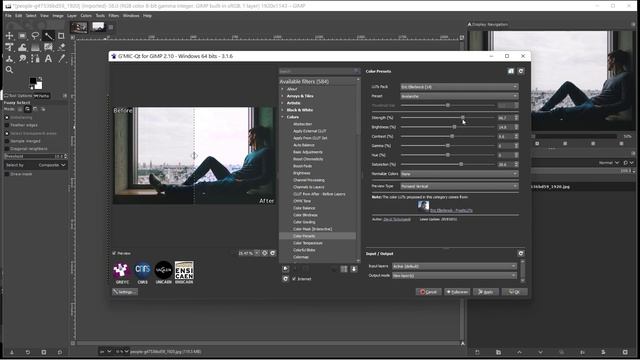Image resolution: width=640 pixels, height=360 pixels.
Task: Open the File menu
Action: click(8, 16)
